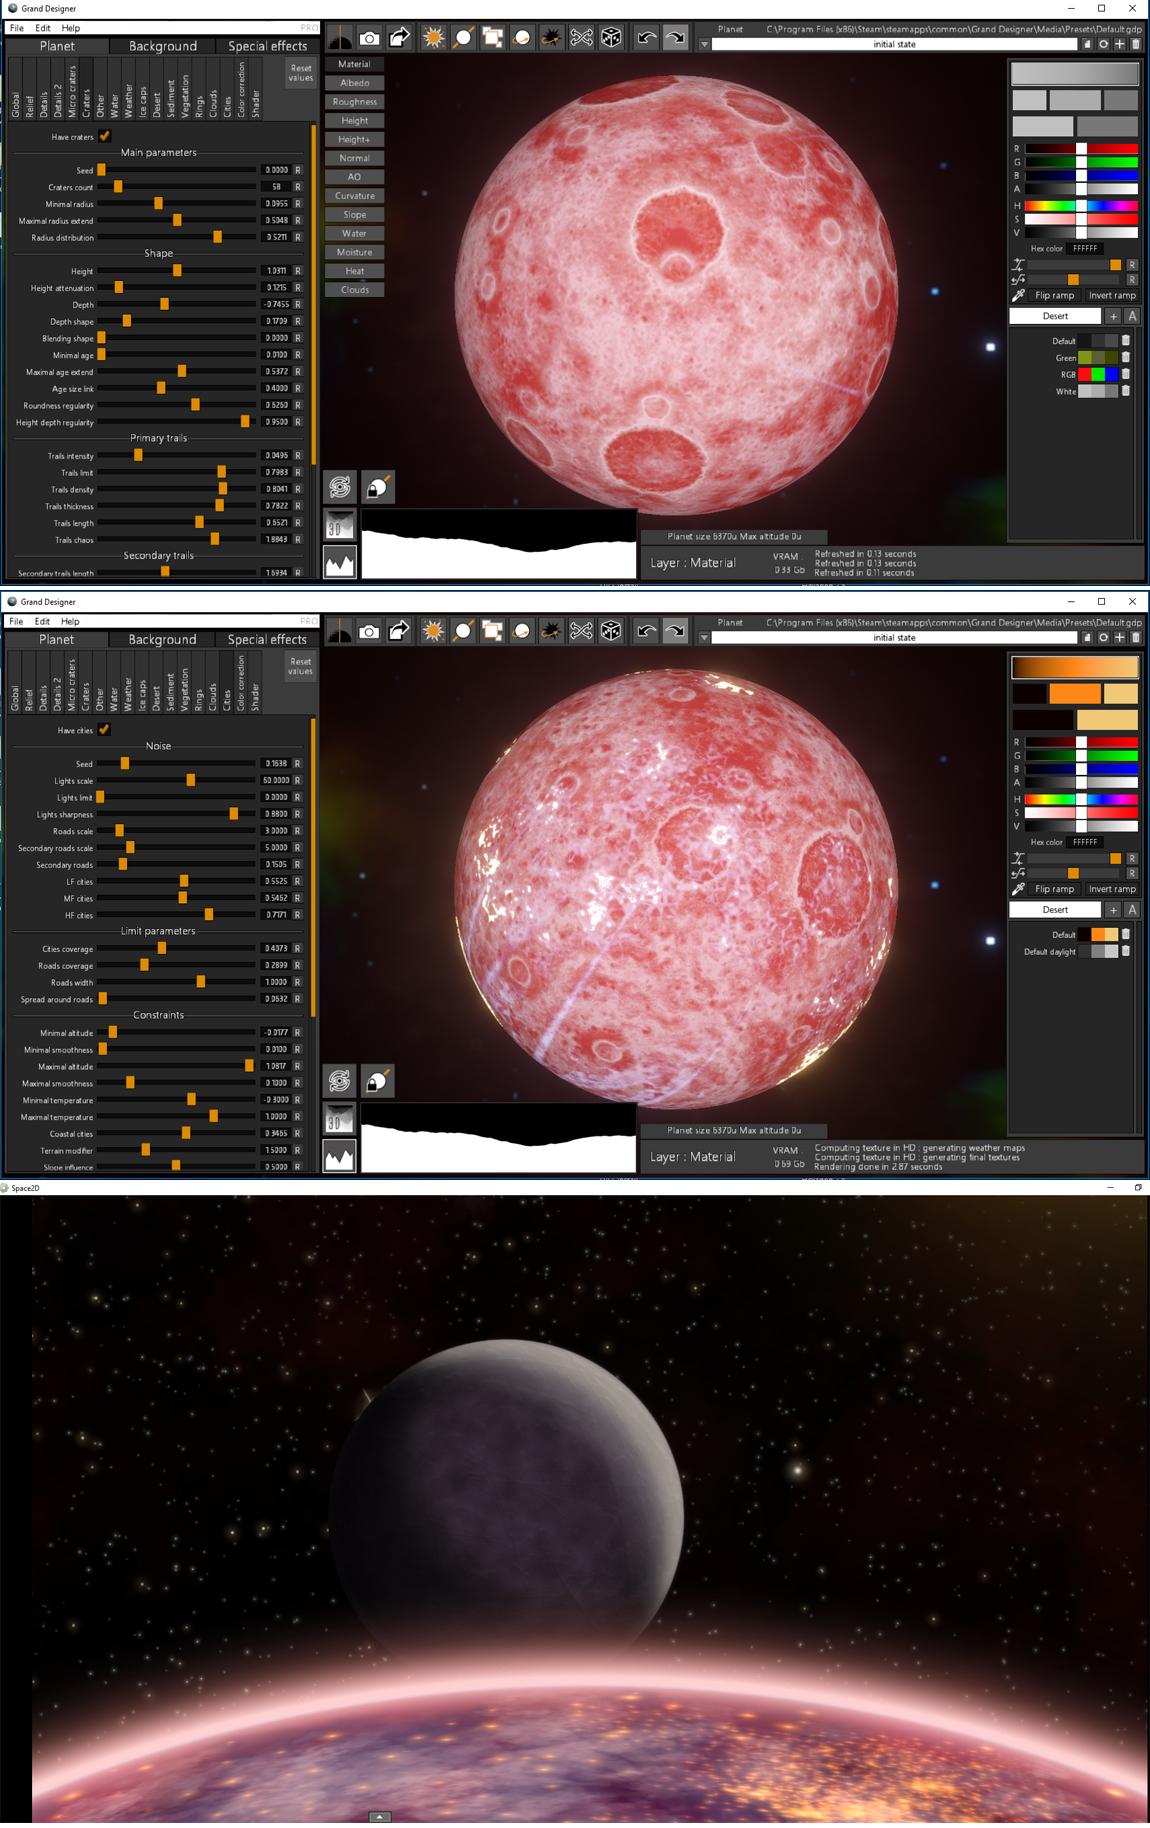This screenshot has width=1150, height=1828.
Task: Click the Roads width value field
Action: coord(276,982)
